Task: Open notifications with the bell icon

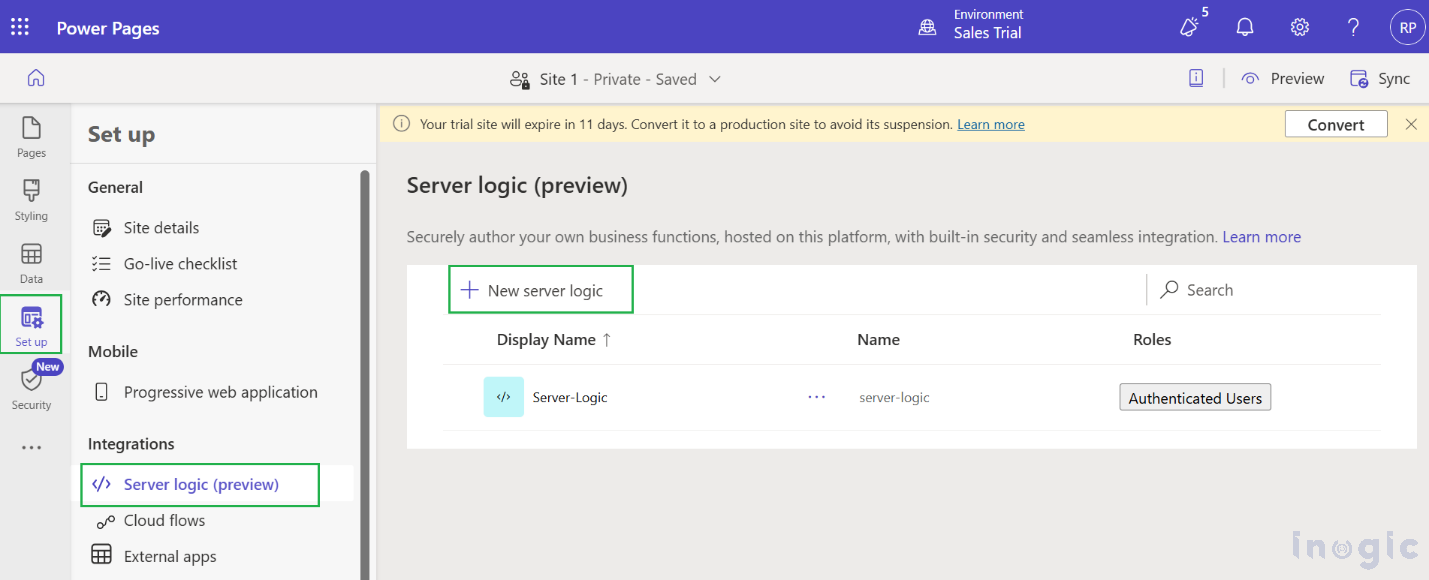Action: point(1245,27)
